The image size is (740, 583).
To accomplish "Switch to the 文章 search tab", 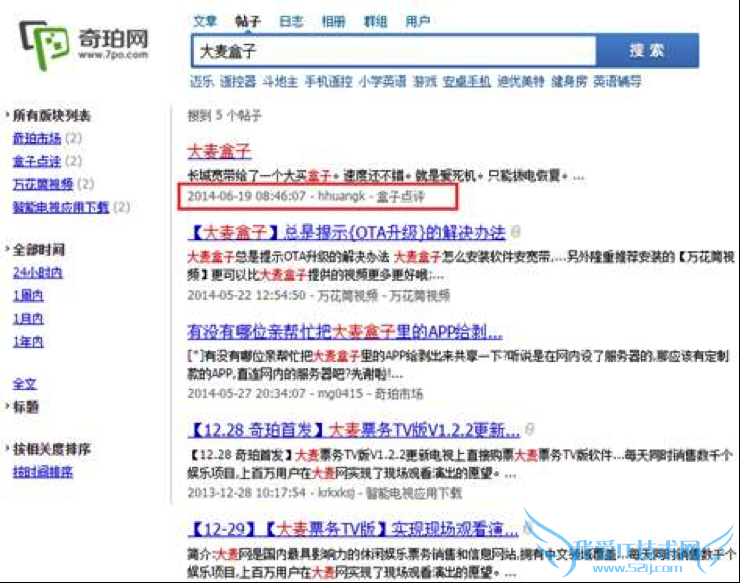I will [x=205, y=21].
